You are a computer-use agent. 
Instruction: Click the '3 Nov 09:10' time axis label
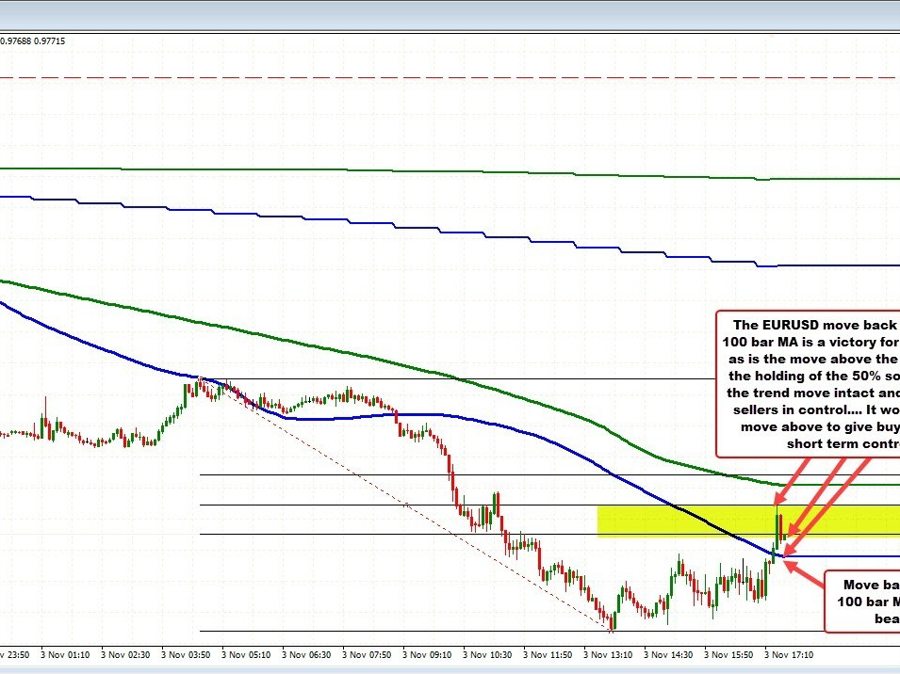tap(429, 654)
